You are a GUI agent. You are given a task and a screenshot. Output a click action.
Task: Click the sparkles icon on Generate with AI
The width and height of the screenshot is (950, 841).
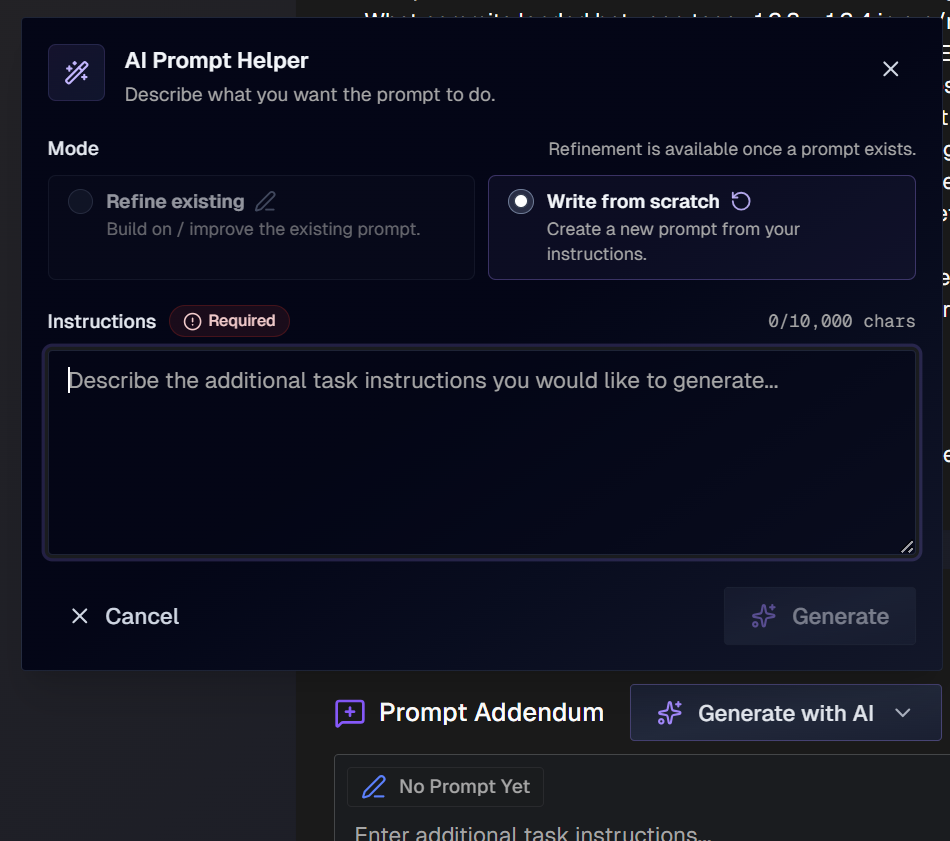668,713
